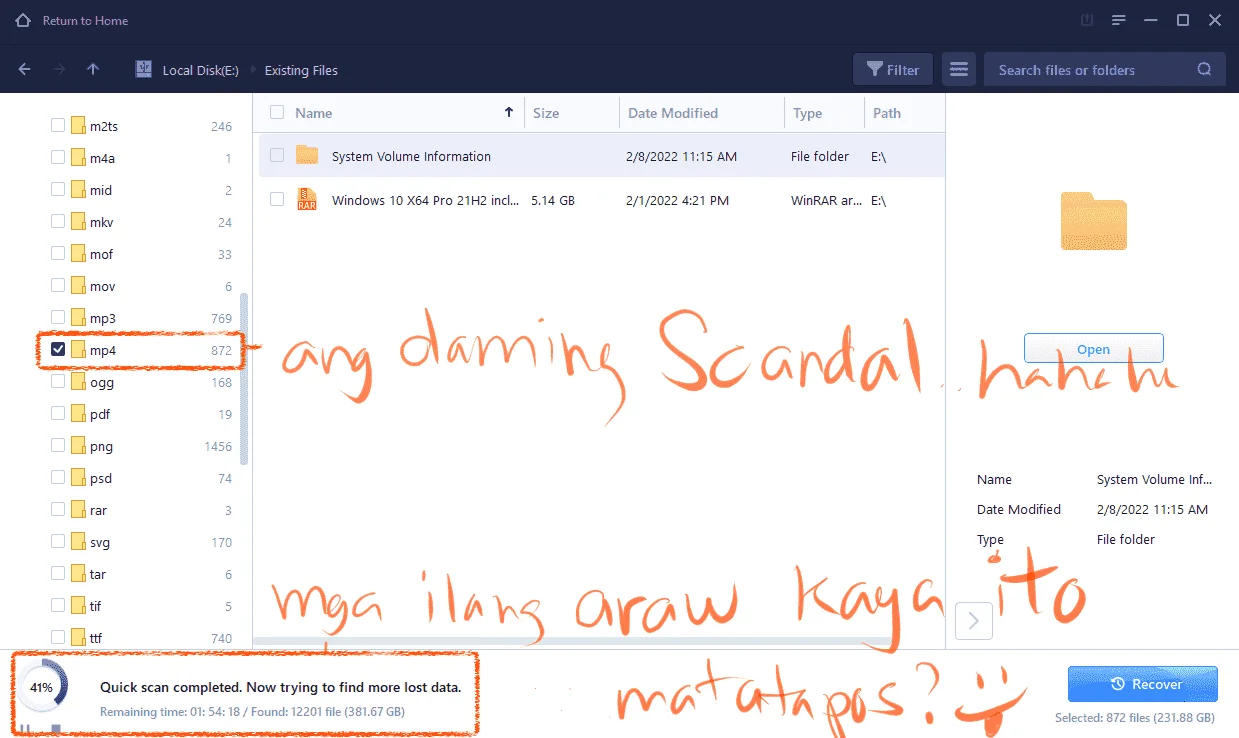Check the psd file type checkbox
The width and height of the screenshot is (1239, 738).
click(x=58, y=478)
